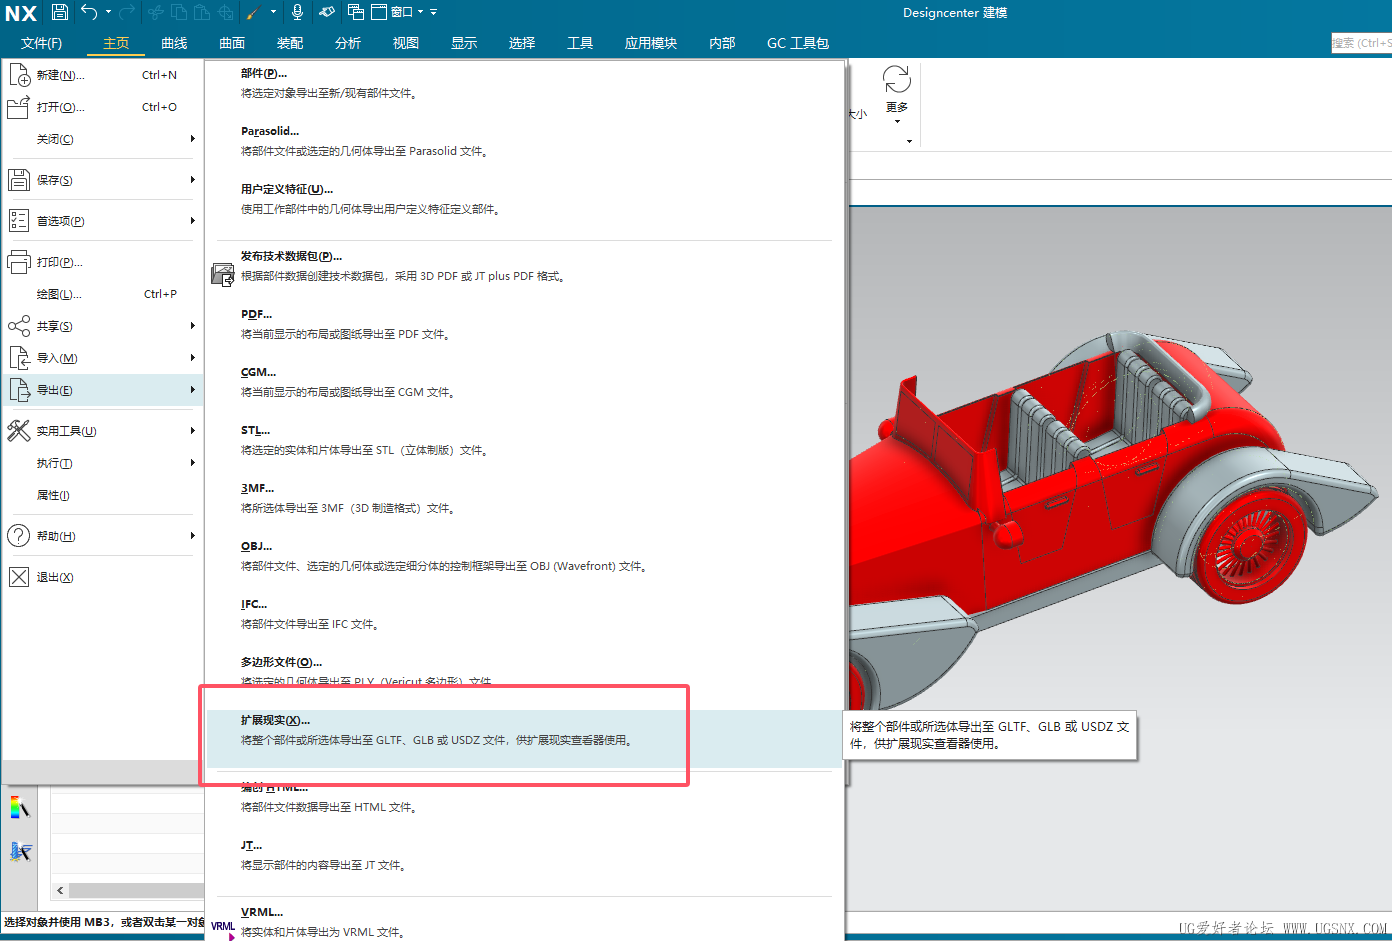Click the 保存(S) save icon in file menu
This screenshot has width=1392, height=941.
pyautogui.click(x=19, y=180)
